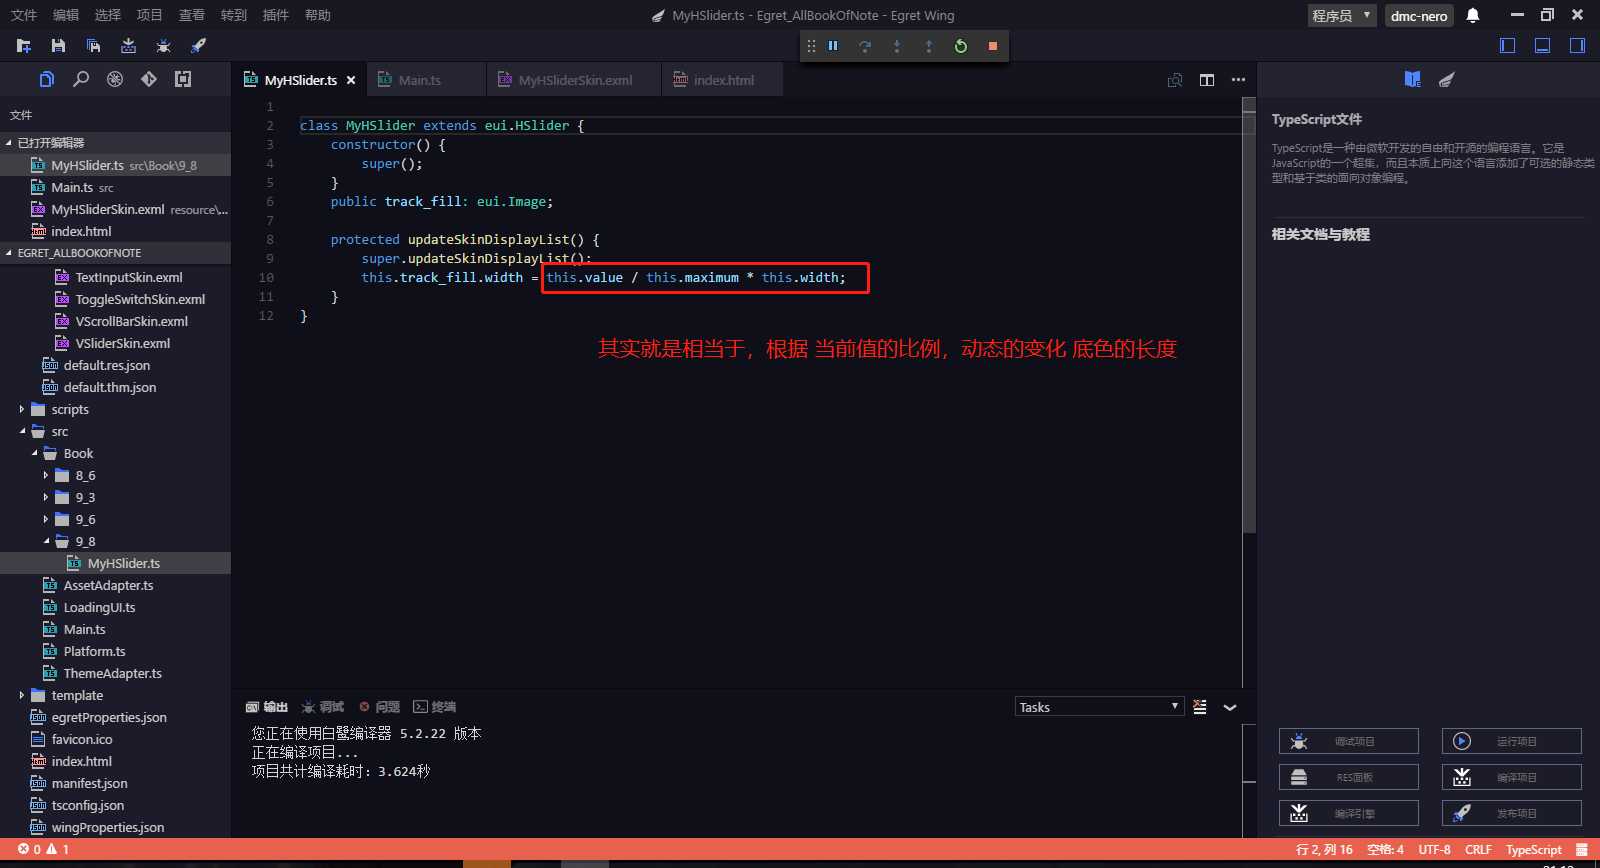Screen dimensions: 1600x868
Task: Collapse the Book folder
Action: 34,453
